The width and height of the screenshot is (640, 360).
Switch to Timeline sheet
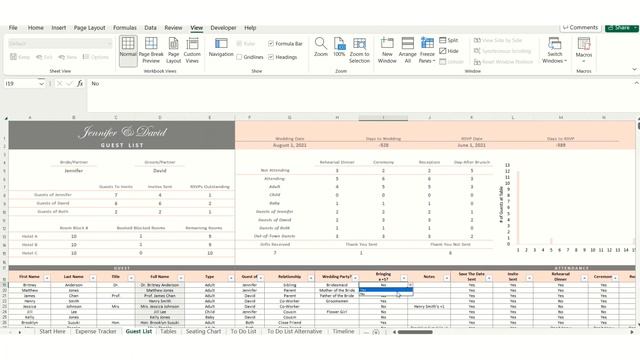tap(343, 331)
